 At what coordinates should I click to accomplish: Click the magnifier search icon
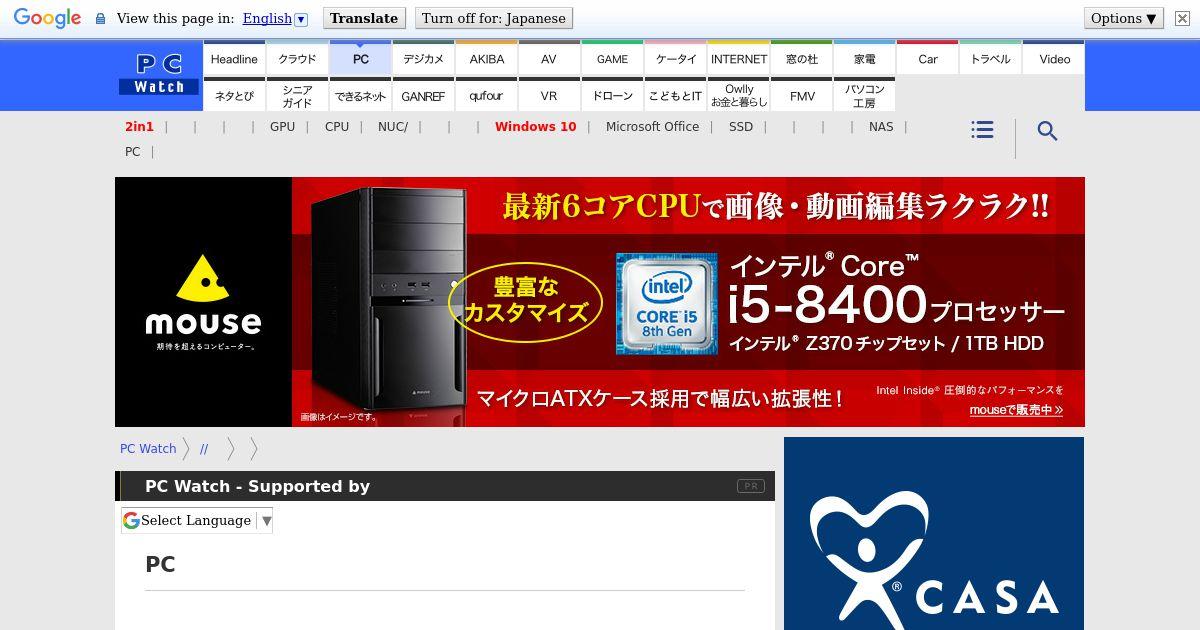(x=1047, y=131)
